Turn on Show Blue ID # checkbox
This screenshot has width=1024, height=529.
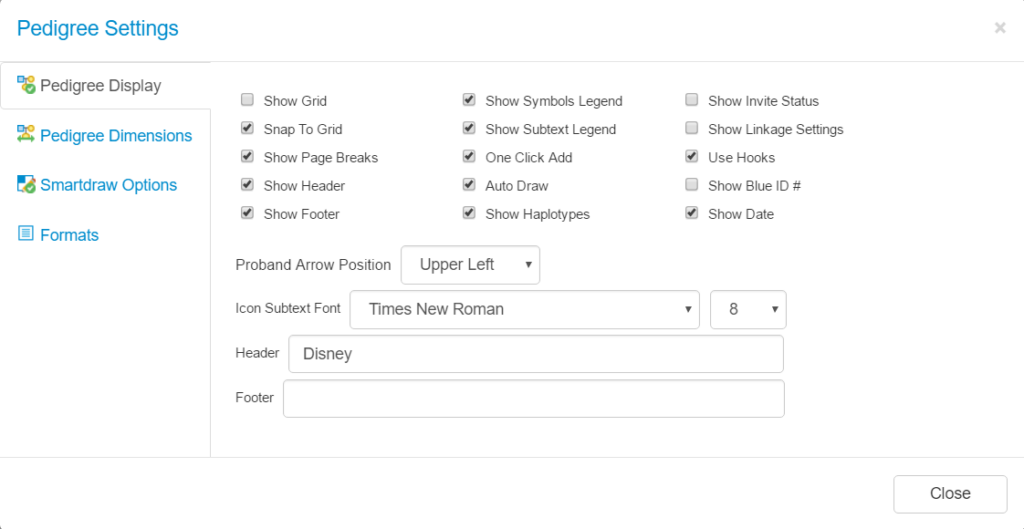tap(691, 185)
